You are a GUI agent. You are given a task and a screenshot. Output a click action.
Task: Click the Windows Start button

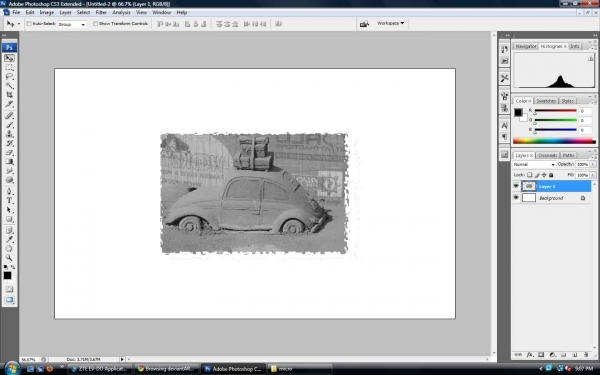pyautogui.click(x=11, y=368)
